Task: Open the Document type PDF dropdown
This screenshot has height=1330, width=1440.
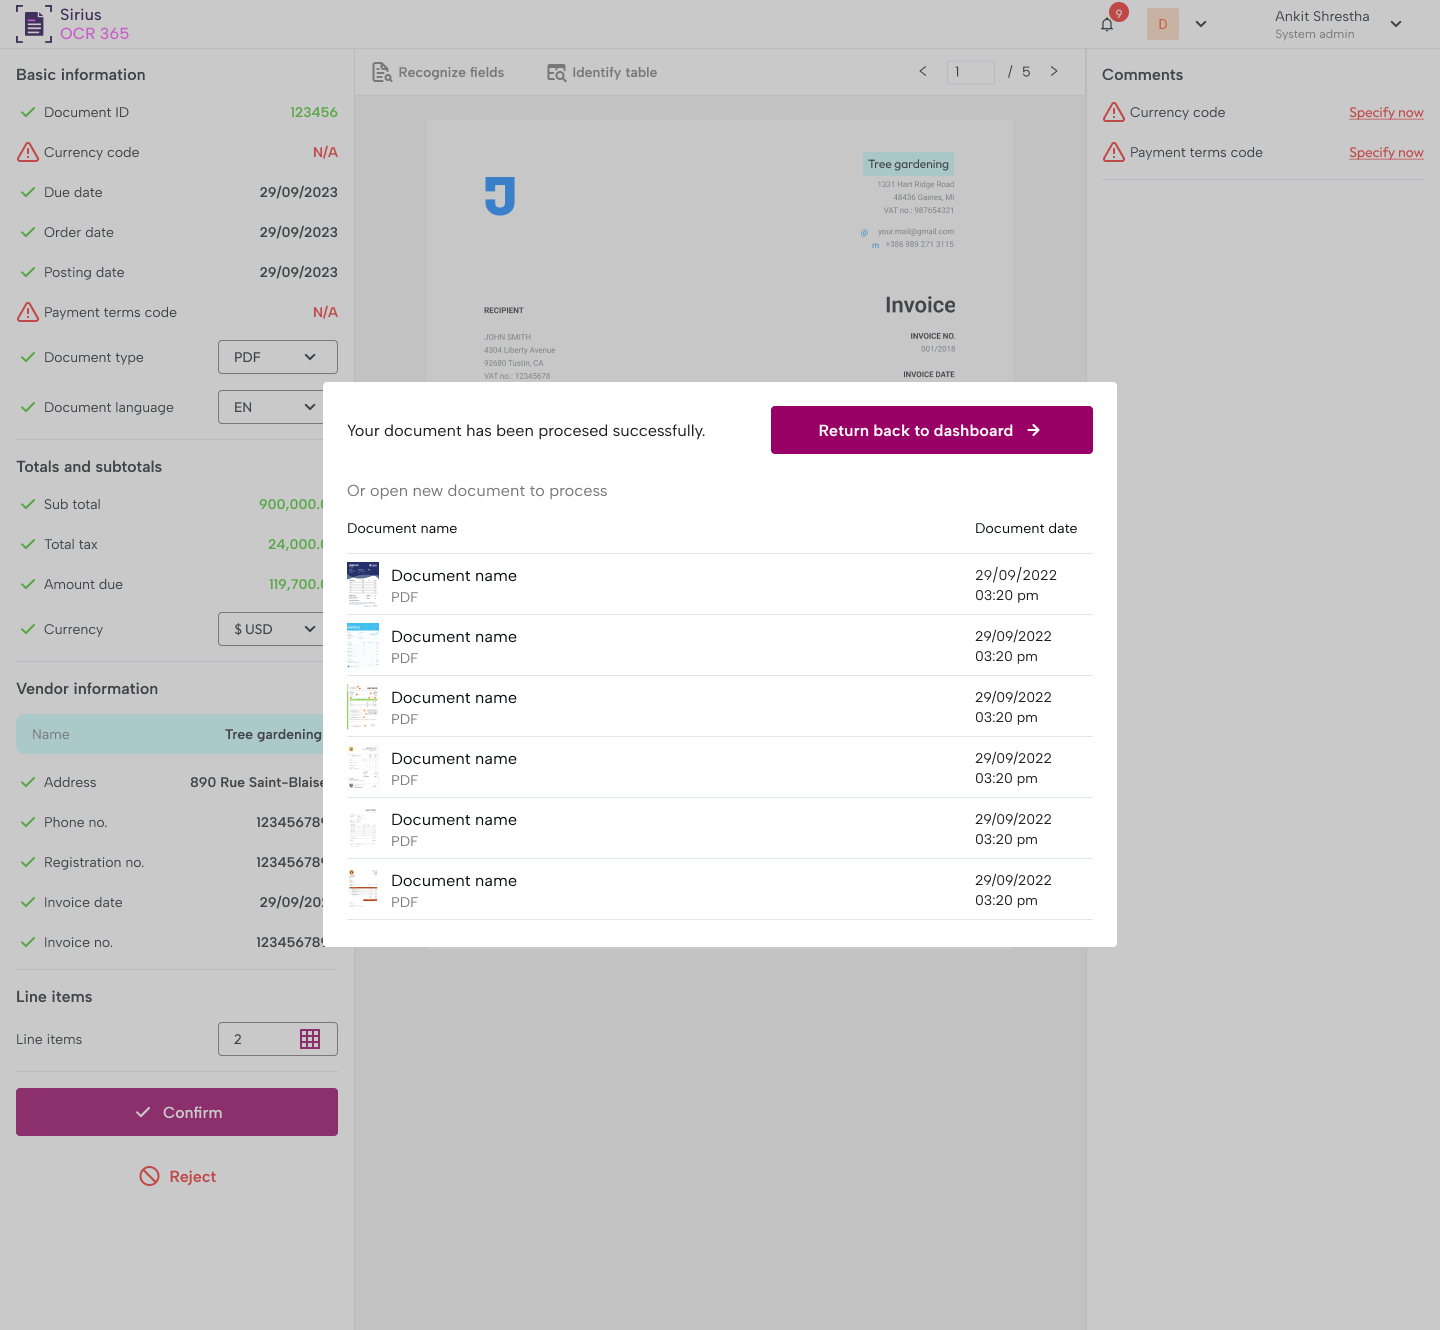Action: coord(277,357)
